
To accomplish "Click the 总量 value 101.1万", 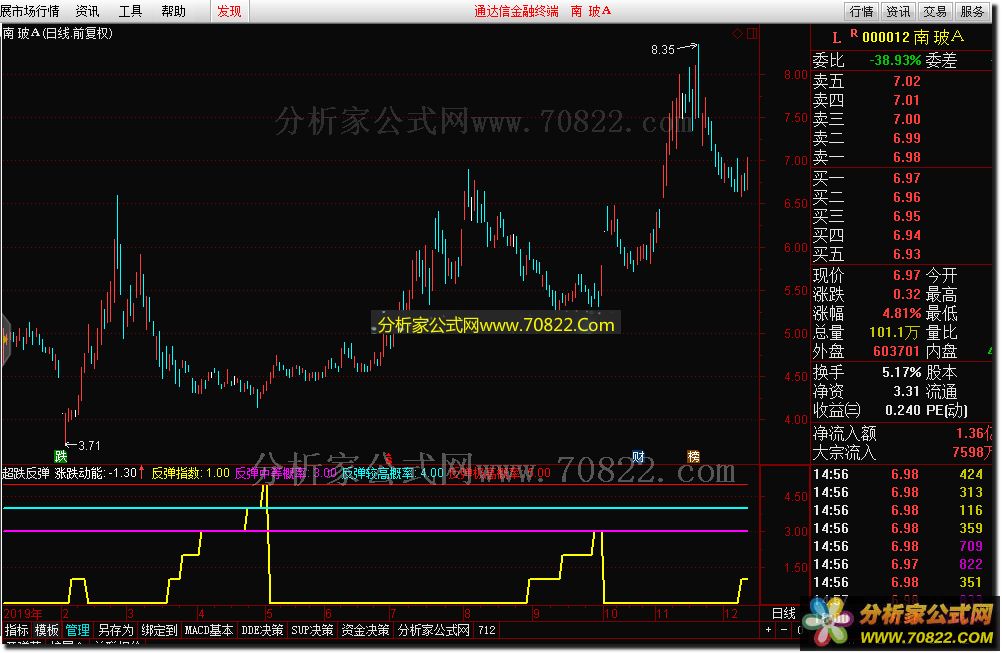I will pyautogui.click(x=894, y=333).
